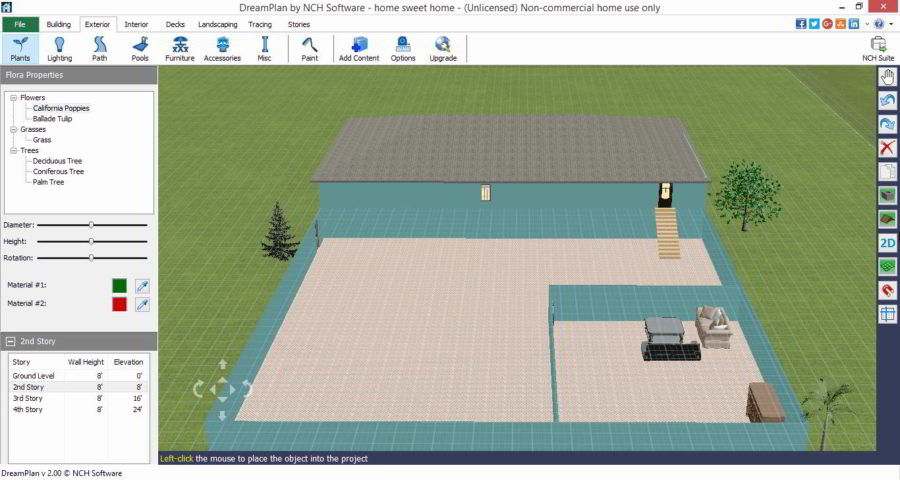This screenshot has height=480, width=900.
Task: Select the 4th Story row
Action: [x=78, y=409]
